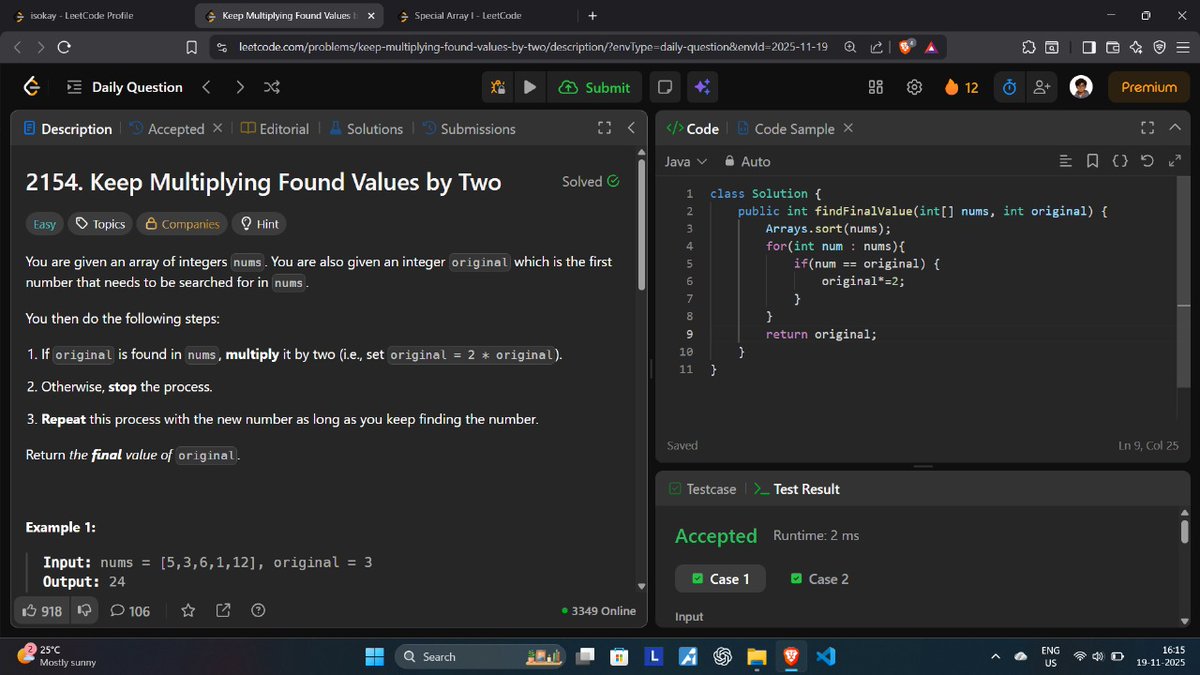This screenshot has height=675, width=1200.
Task: Collapse the Description panel chevron
Action: click(x=630, y=128)
